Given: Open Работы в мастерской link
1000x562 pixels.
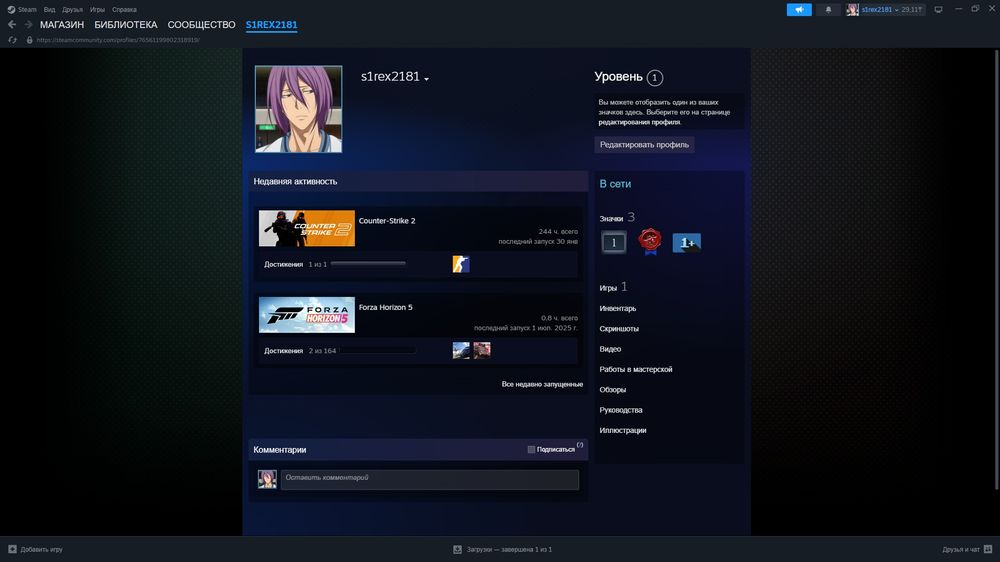Looking at the screenshot, I should point(635,369).
